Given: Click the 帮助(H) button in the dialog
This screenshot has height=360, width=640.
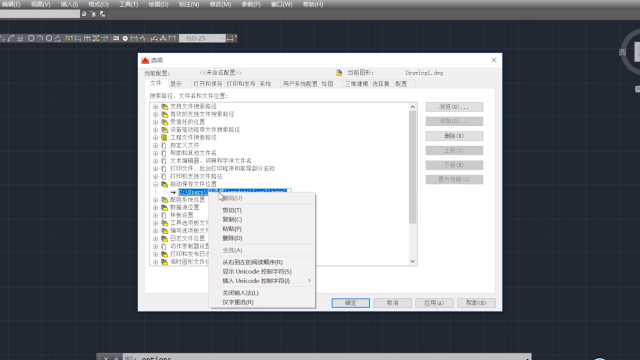Looking at the screenshot, I should (x=476, y=303).
